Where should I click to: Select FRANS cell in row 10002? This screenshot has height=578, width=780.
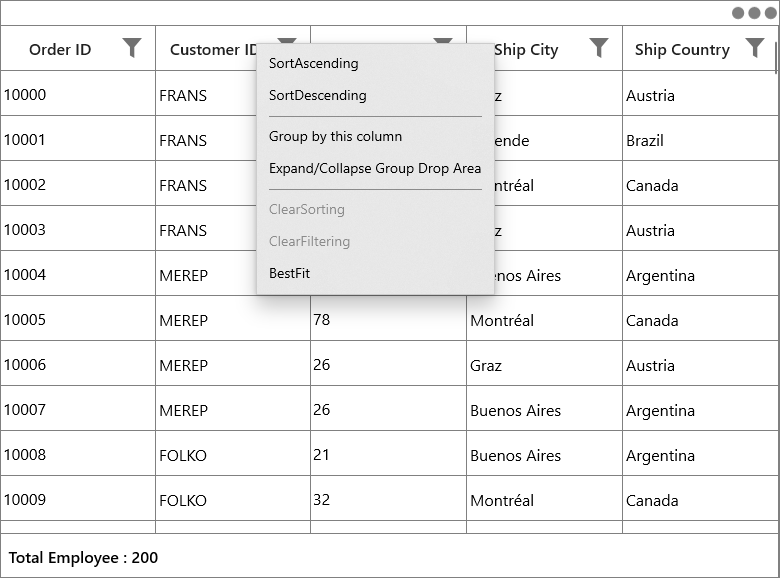click(206, 183)
